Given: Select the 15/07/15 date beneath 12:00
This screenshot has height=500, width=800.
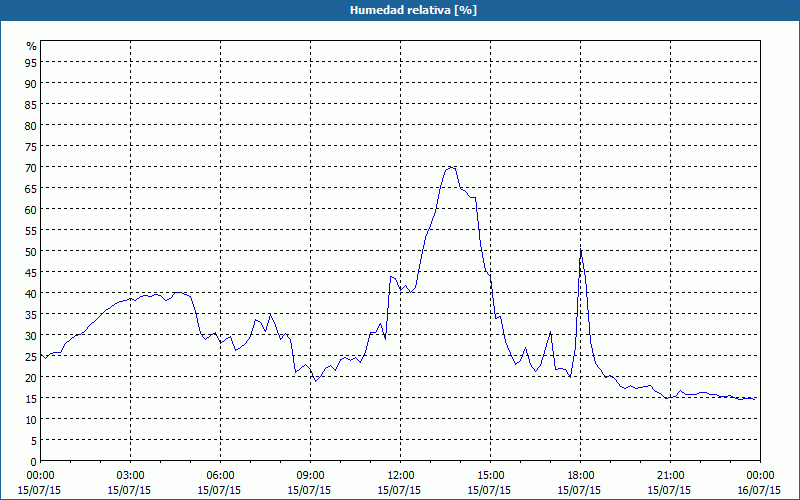Looking at the screenshot, I should [x=399, y=490].
